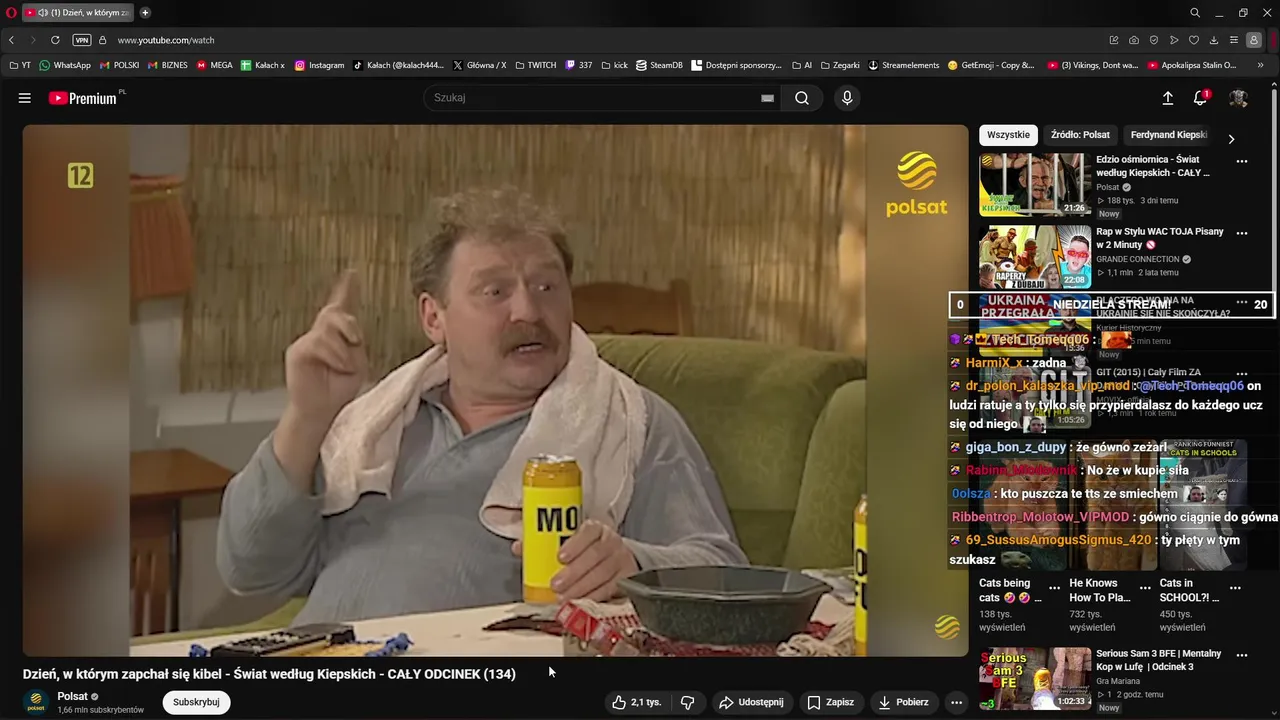Open the Polsat channel name link
The height and width of the screenshot is (720, 1280).
coord(72,696)
